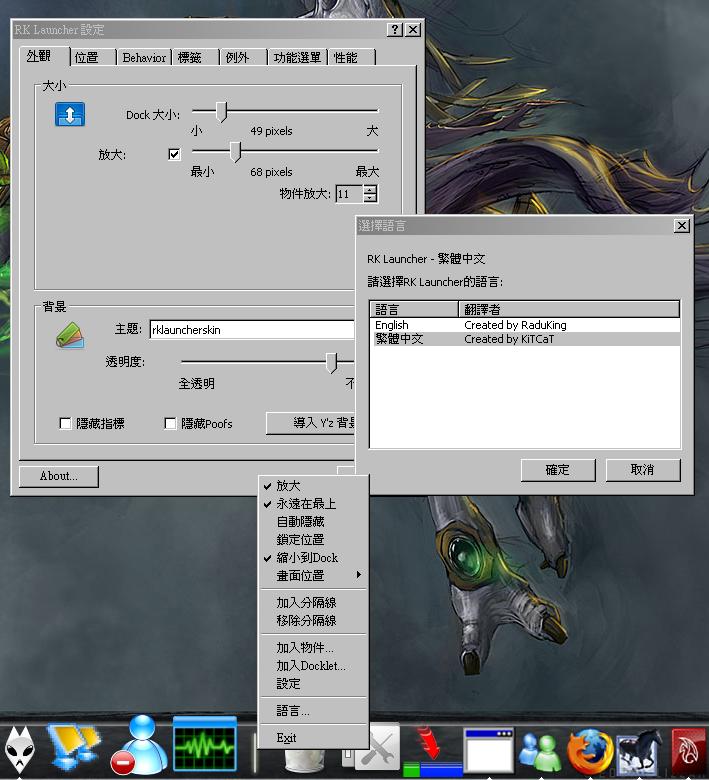Increase 物件放大 with the up arrow
The image size is (709, 780).
coord(370,190)
